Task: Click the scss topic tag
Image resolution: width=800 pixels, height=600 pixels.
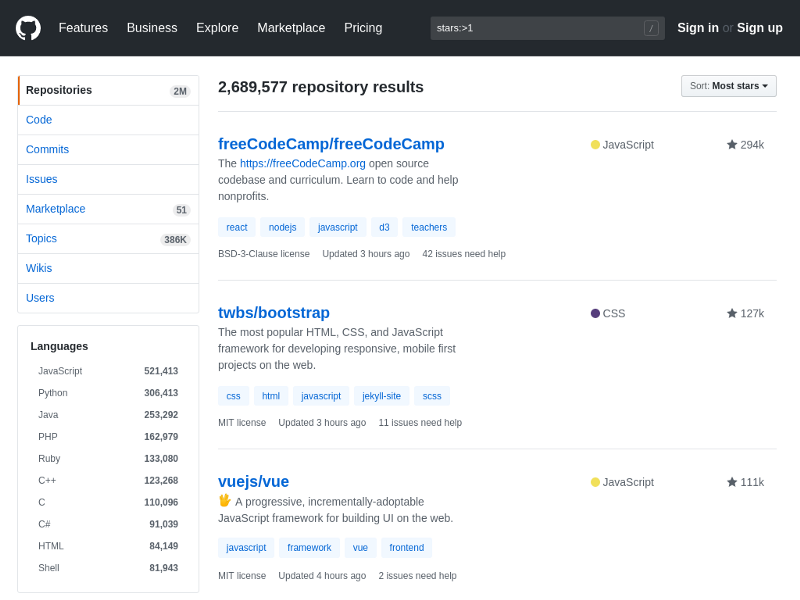Action: pyautogui.click(x=432, y=396)
